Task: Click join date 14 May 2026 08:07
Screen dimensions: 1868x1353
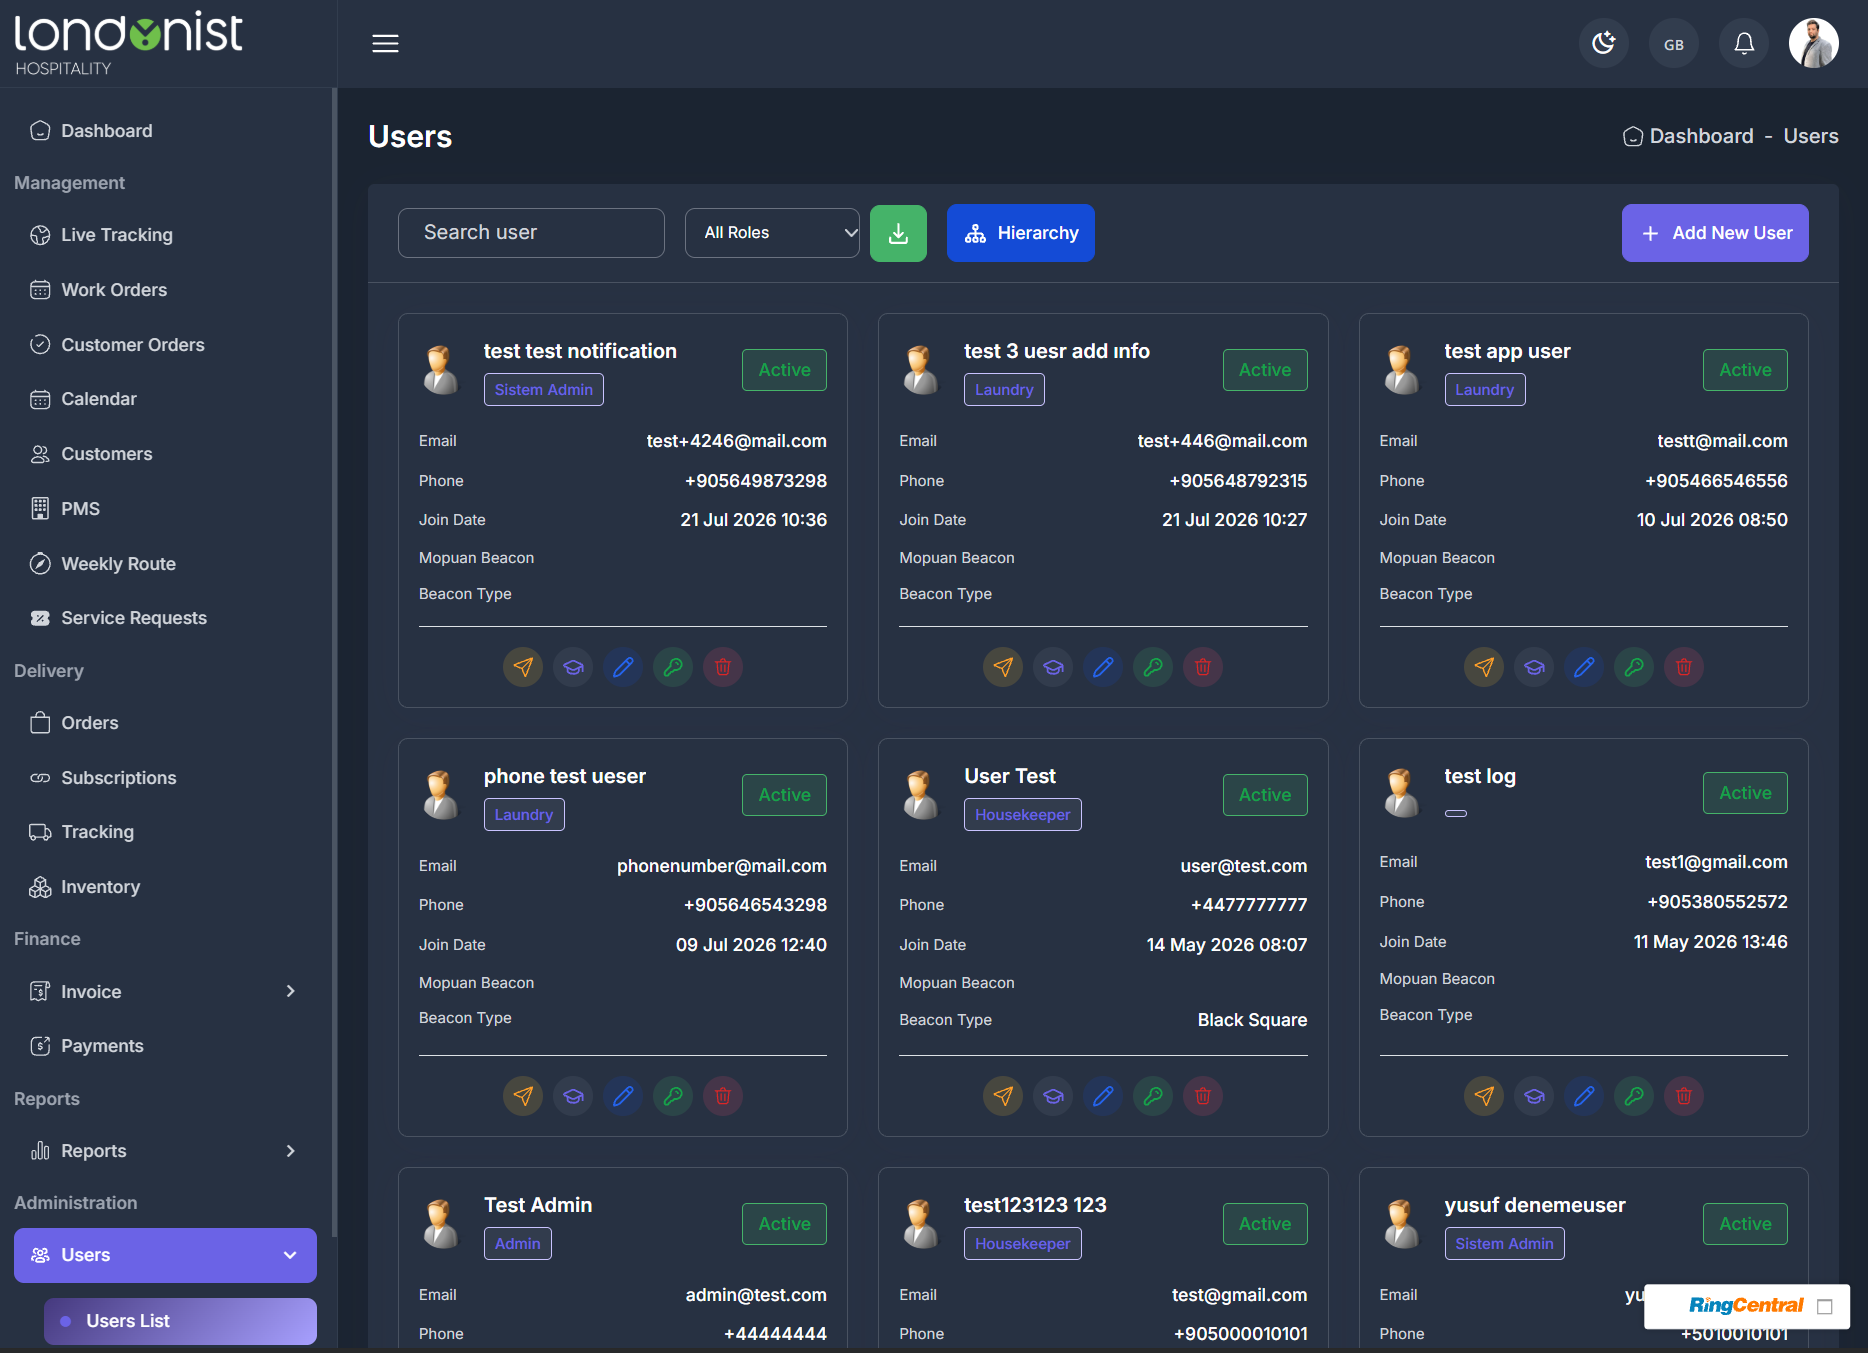Action: (x=1226, y=945)
